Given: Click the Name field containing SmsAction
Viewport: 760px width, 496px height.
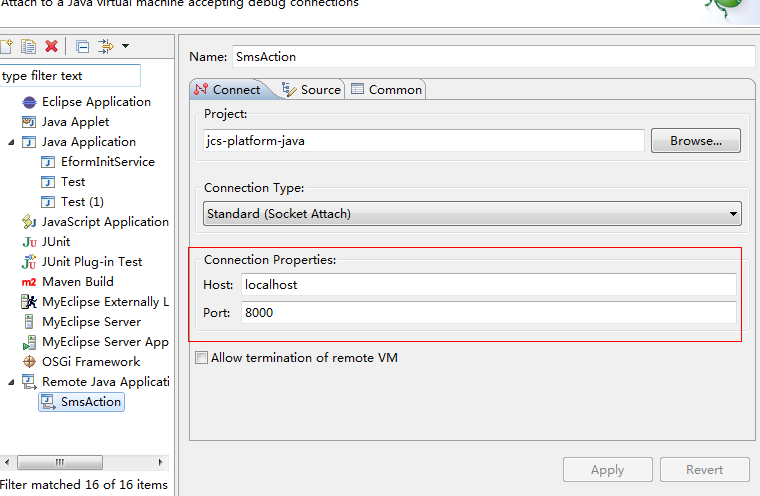Looking at the screenshot, I should [x=493, y=57].
